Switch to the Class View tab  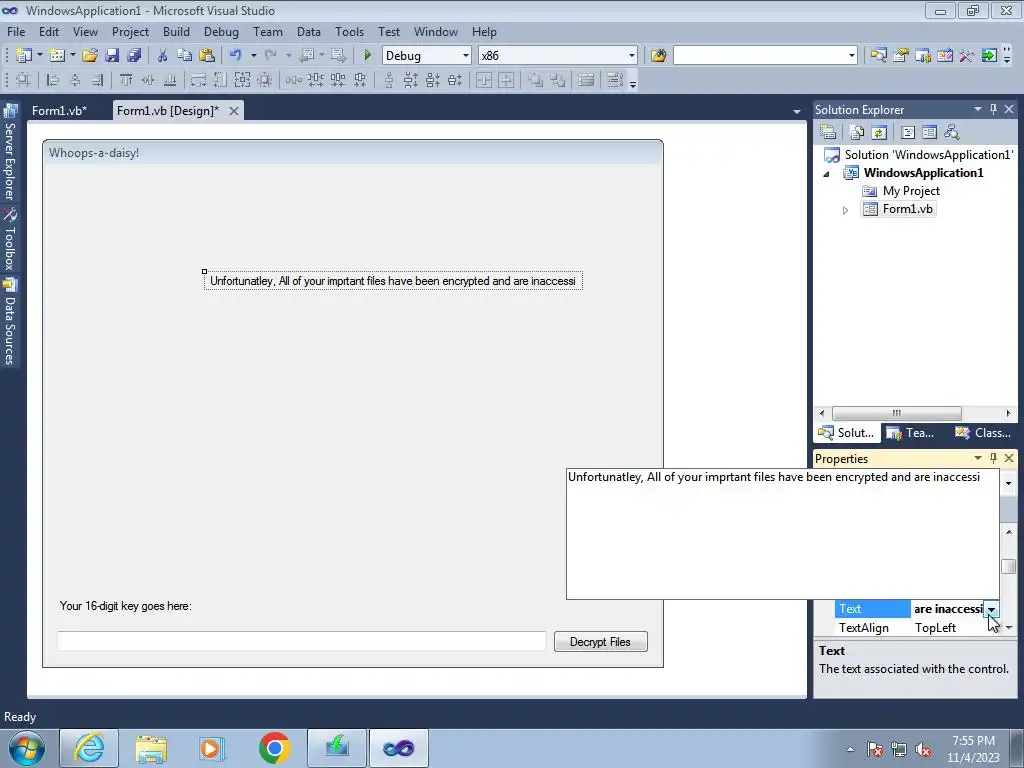point(983,432)
